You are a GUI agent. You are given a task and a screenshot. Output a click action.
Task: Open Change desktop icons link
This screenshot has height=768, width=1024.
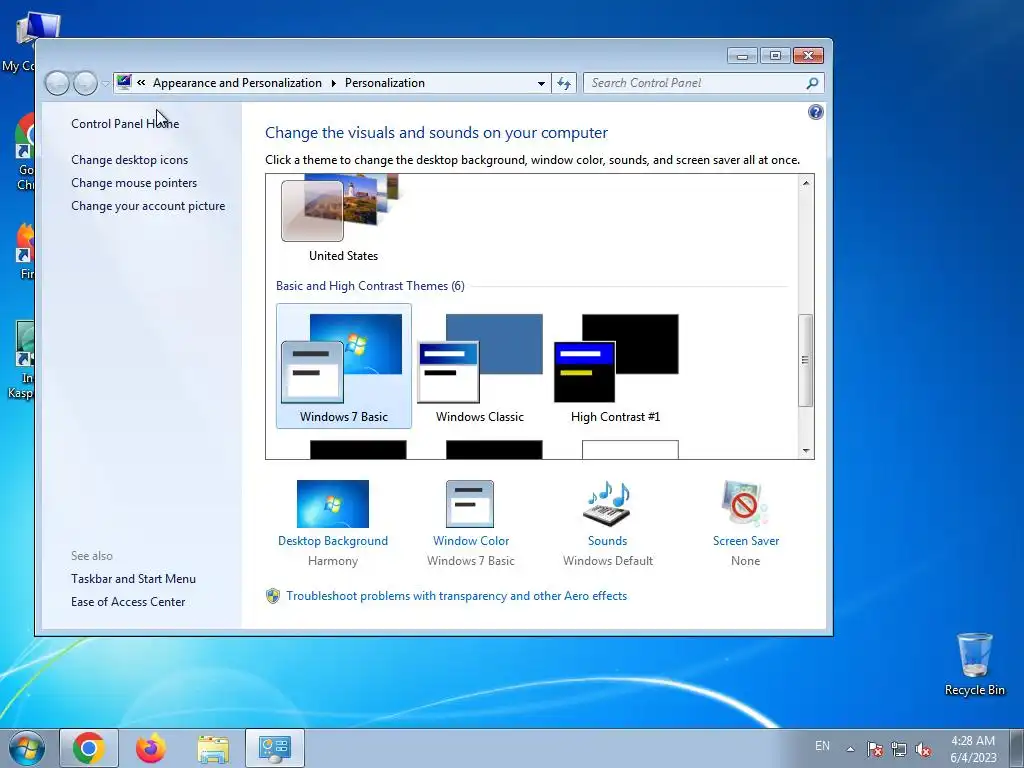click(x=129, y=160)
